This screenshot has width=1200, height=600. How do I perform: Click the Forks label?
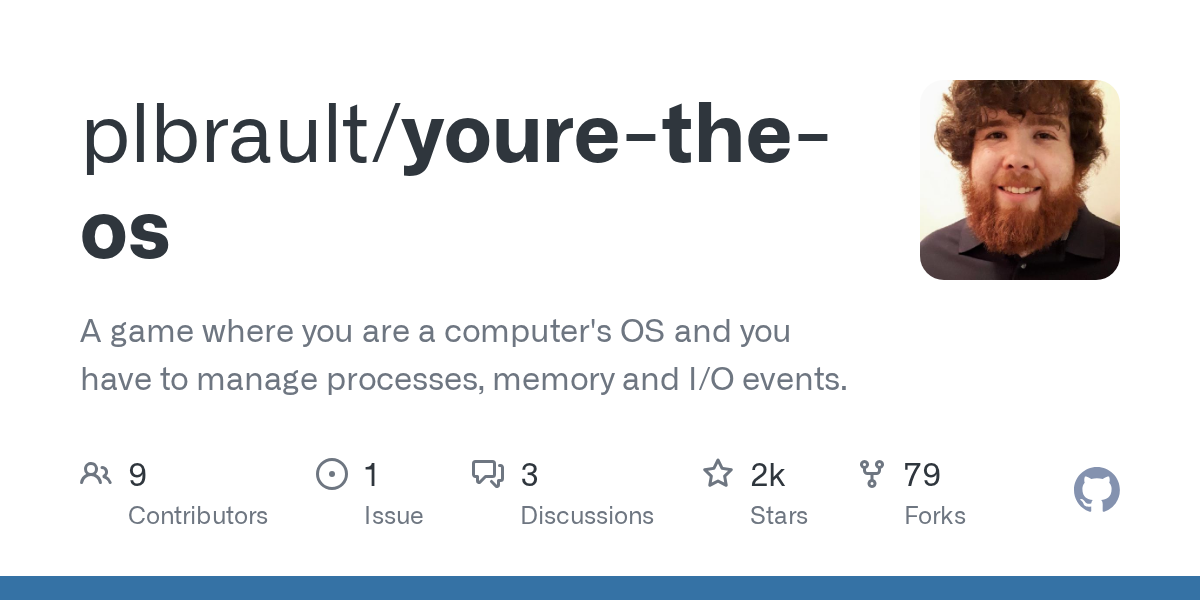935,516
